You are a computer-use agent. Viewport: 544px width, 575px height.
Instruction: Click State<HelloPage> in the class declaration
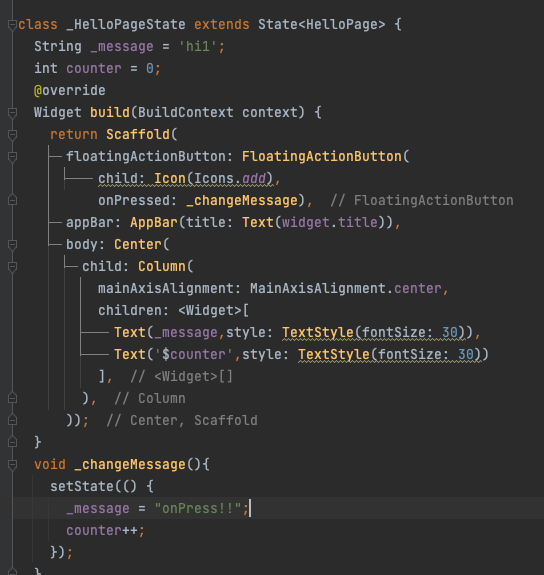coord(322,25)
